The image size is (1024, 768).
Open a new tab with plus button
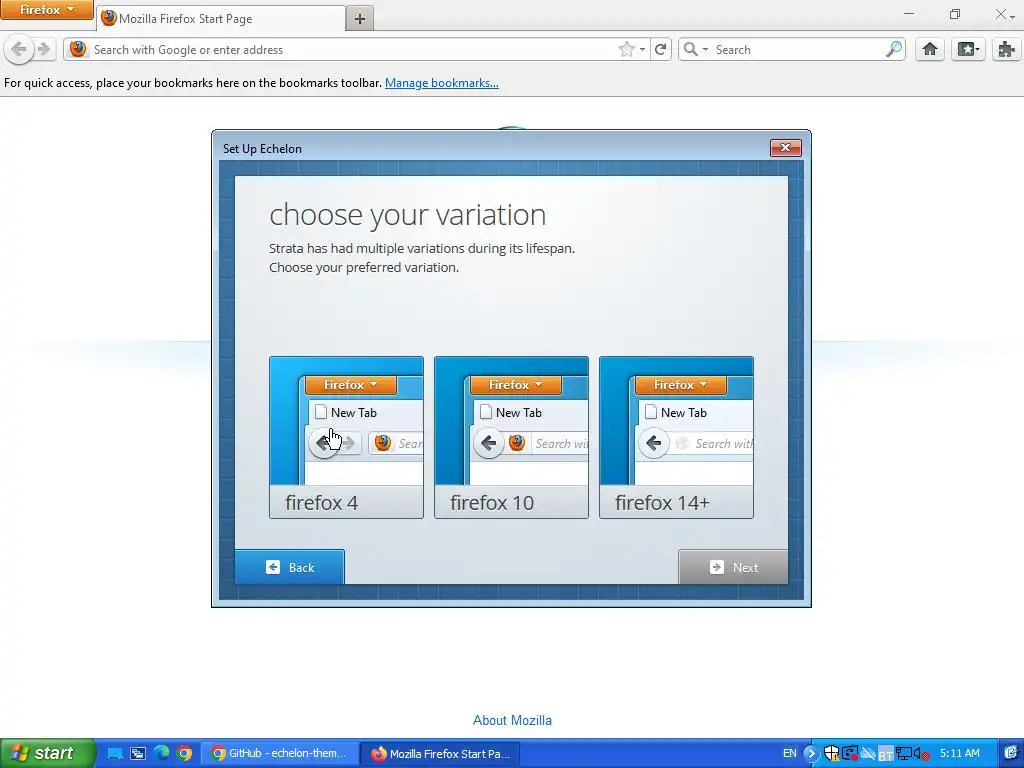click(360, 18)
